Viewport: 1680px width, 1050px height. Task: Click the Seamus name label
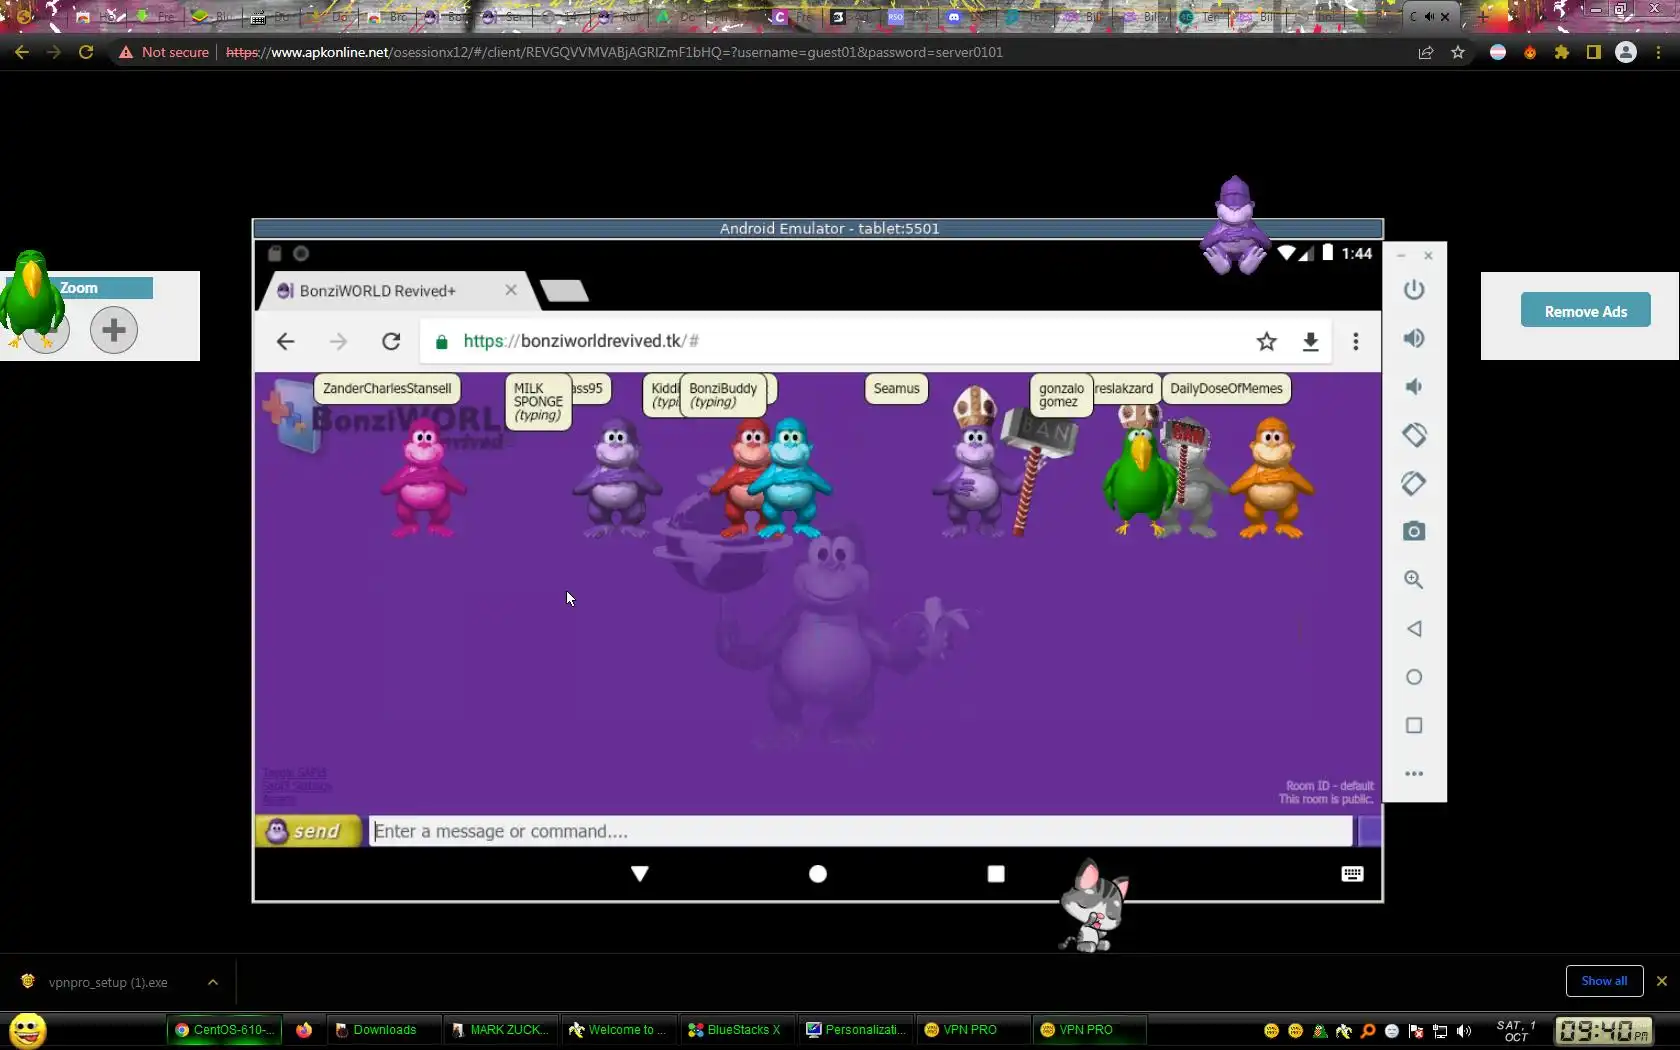click(x=896, y=389)
